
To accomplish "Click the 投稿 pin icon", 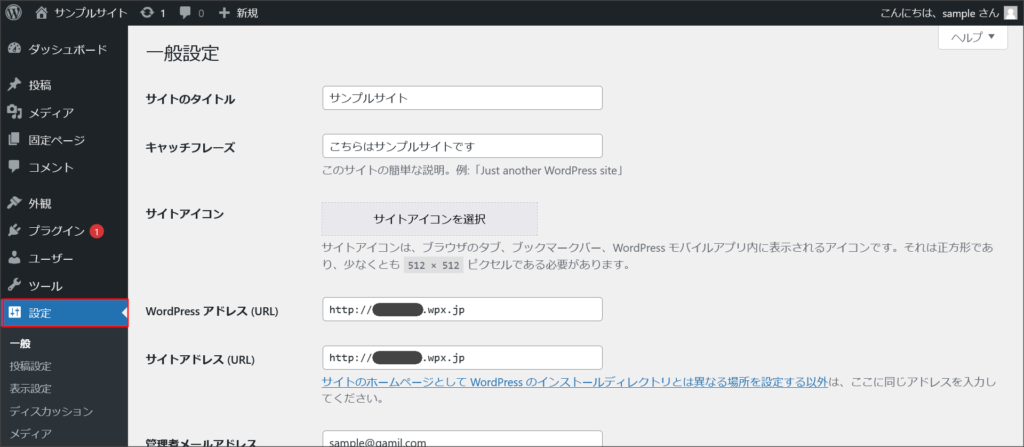I will point(14,85).
